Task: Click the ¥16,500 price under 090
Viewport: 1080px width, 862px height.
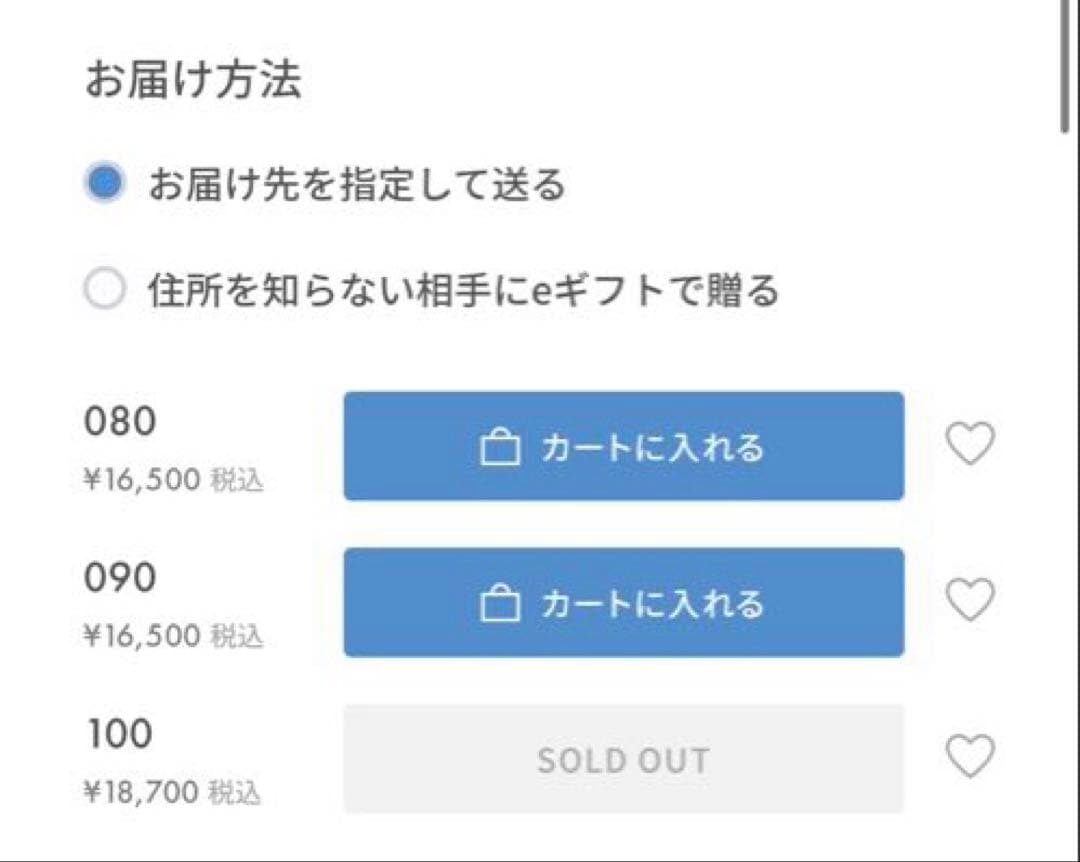Action: pos(142,636)
